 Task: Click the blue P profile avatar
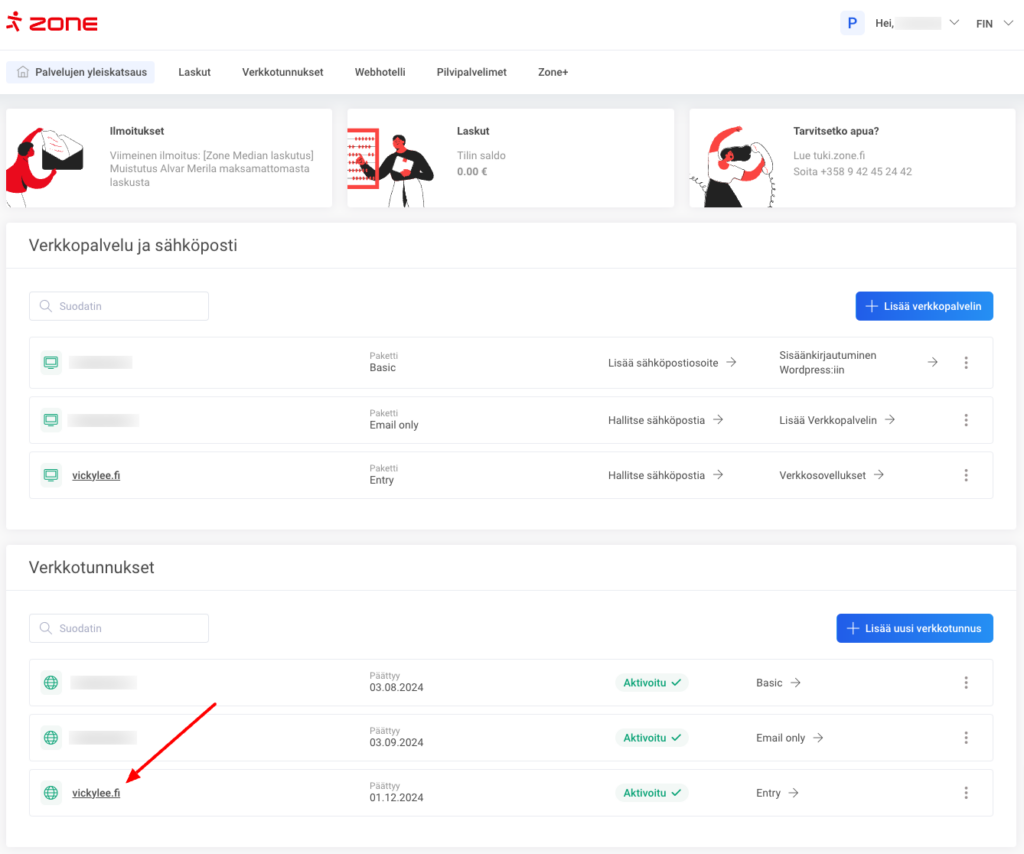[852, 23]
